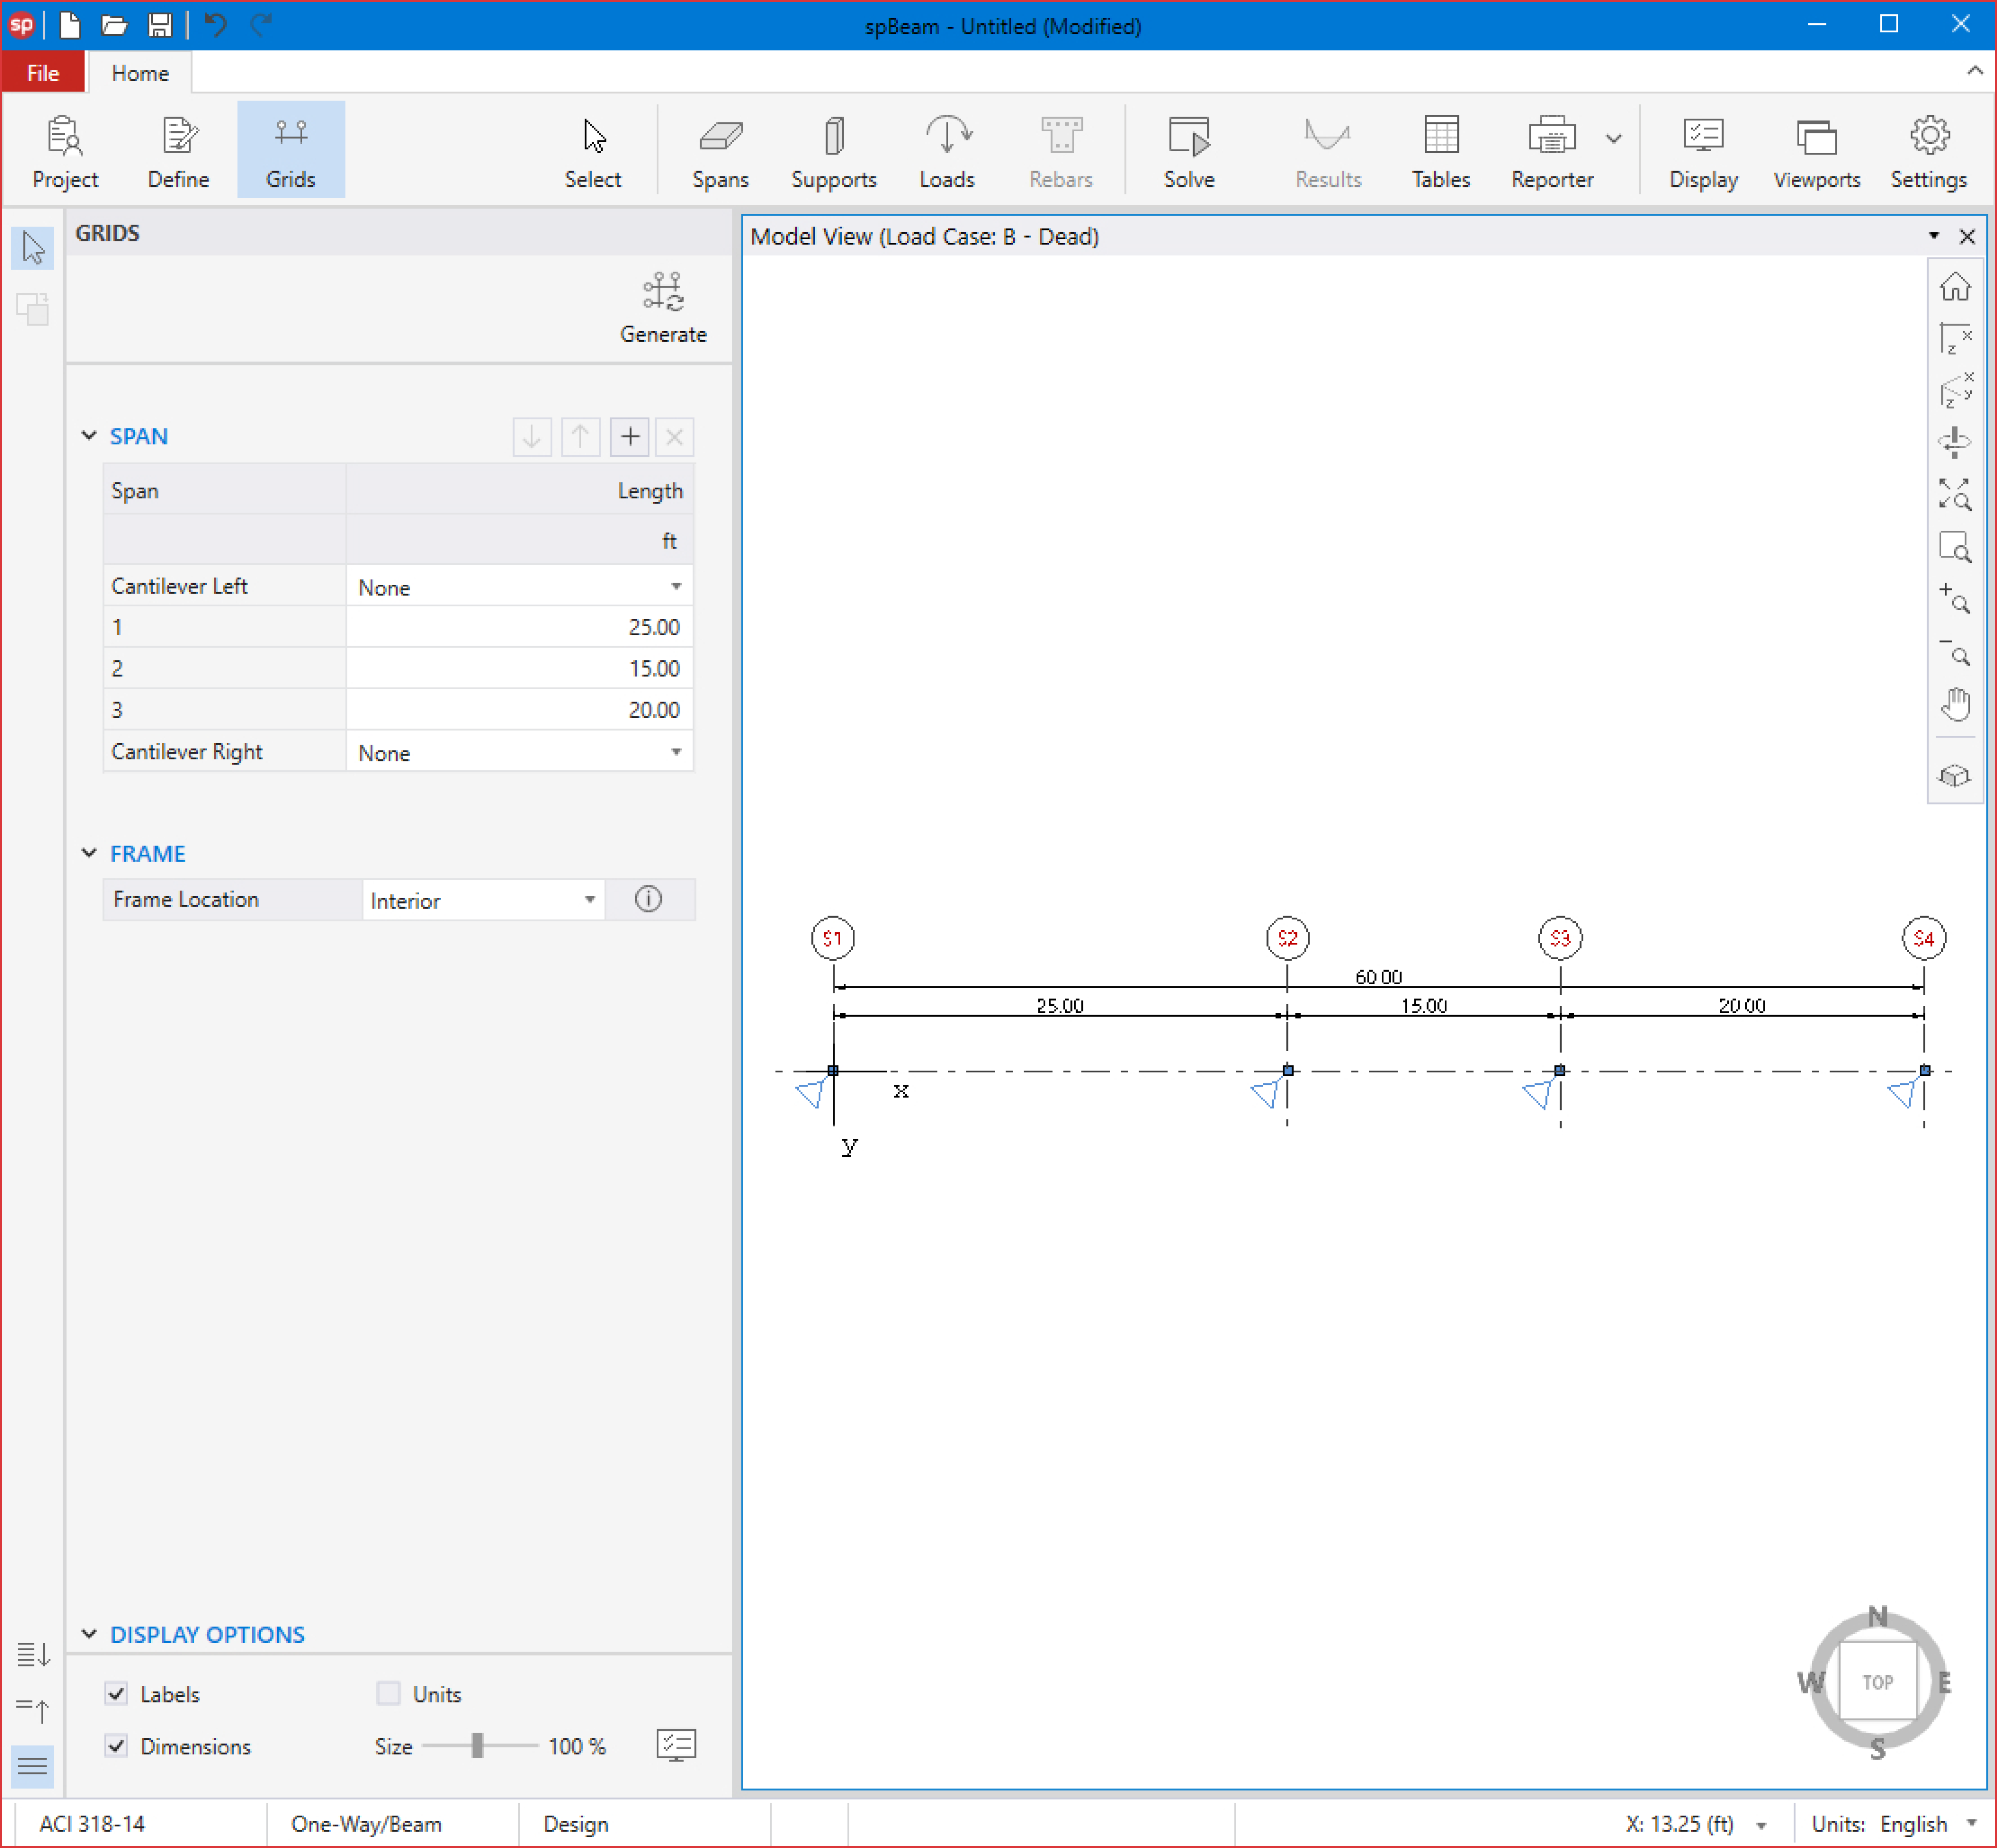Uncheck the Labels checkbox
Viewport: 1997px width, 1848px height.
(117, 1693)
